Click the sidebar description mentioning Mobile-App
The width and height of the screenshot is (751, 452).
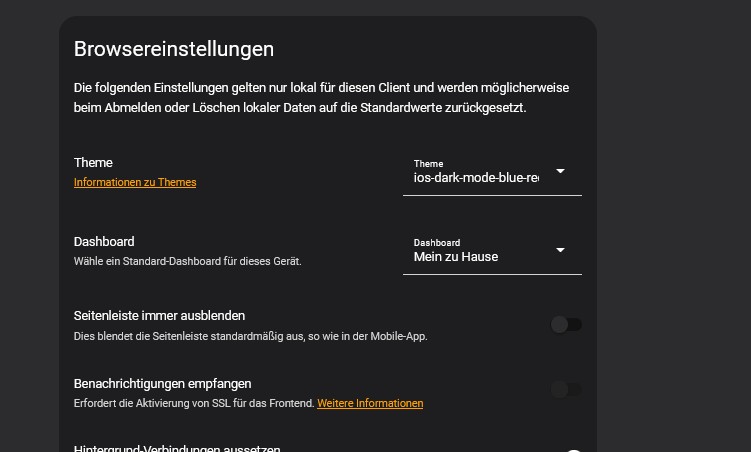pos(250,336)
